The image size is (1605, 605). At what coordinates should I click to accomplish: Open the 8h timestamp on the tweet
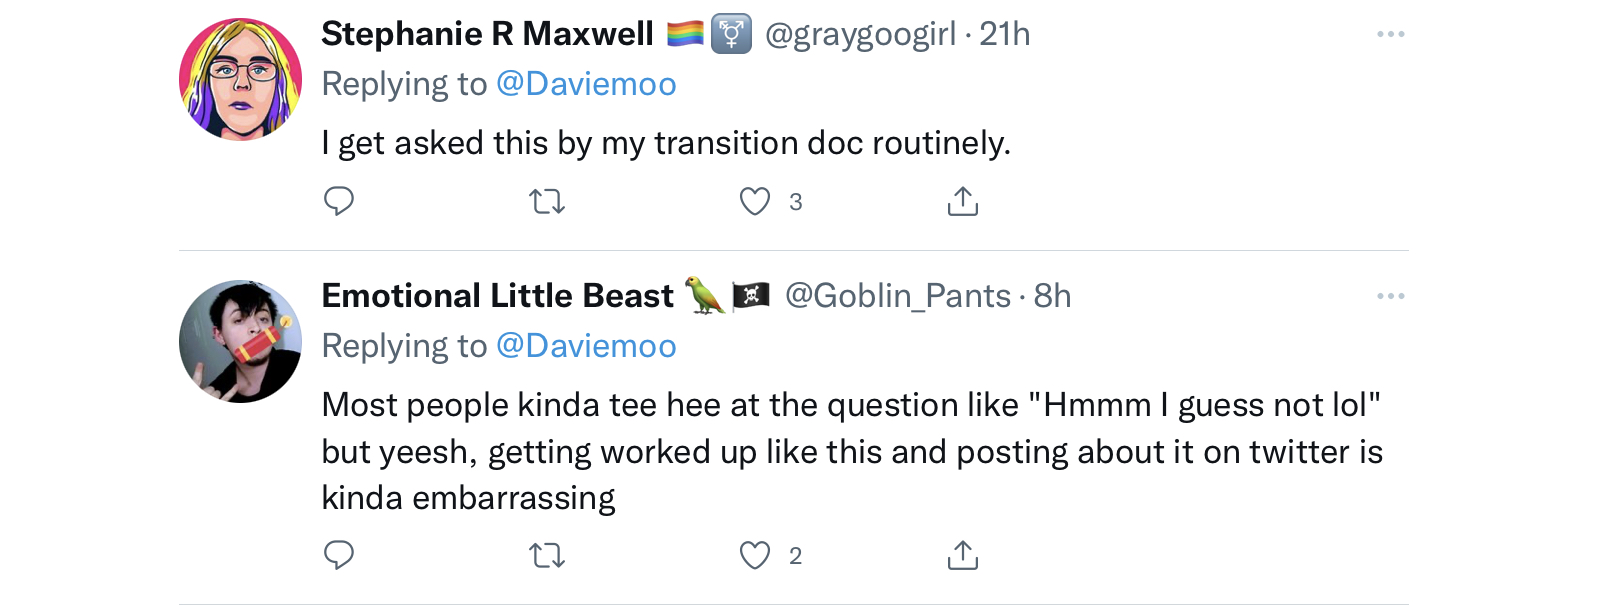1052,296
